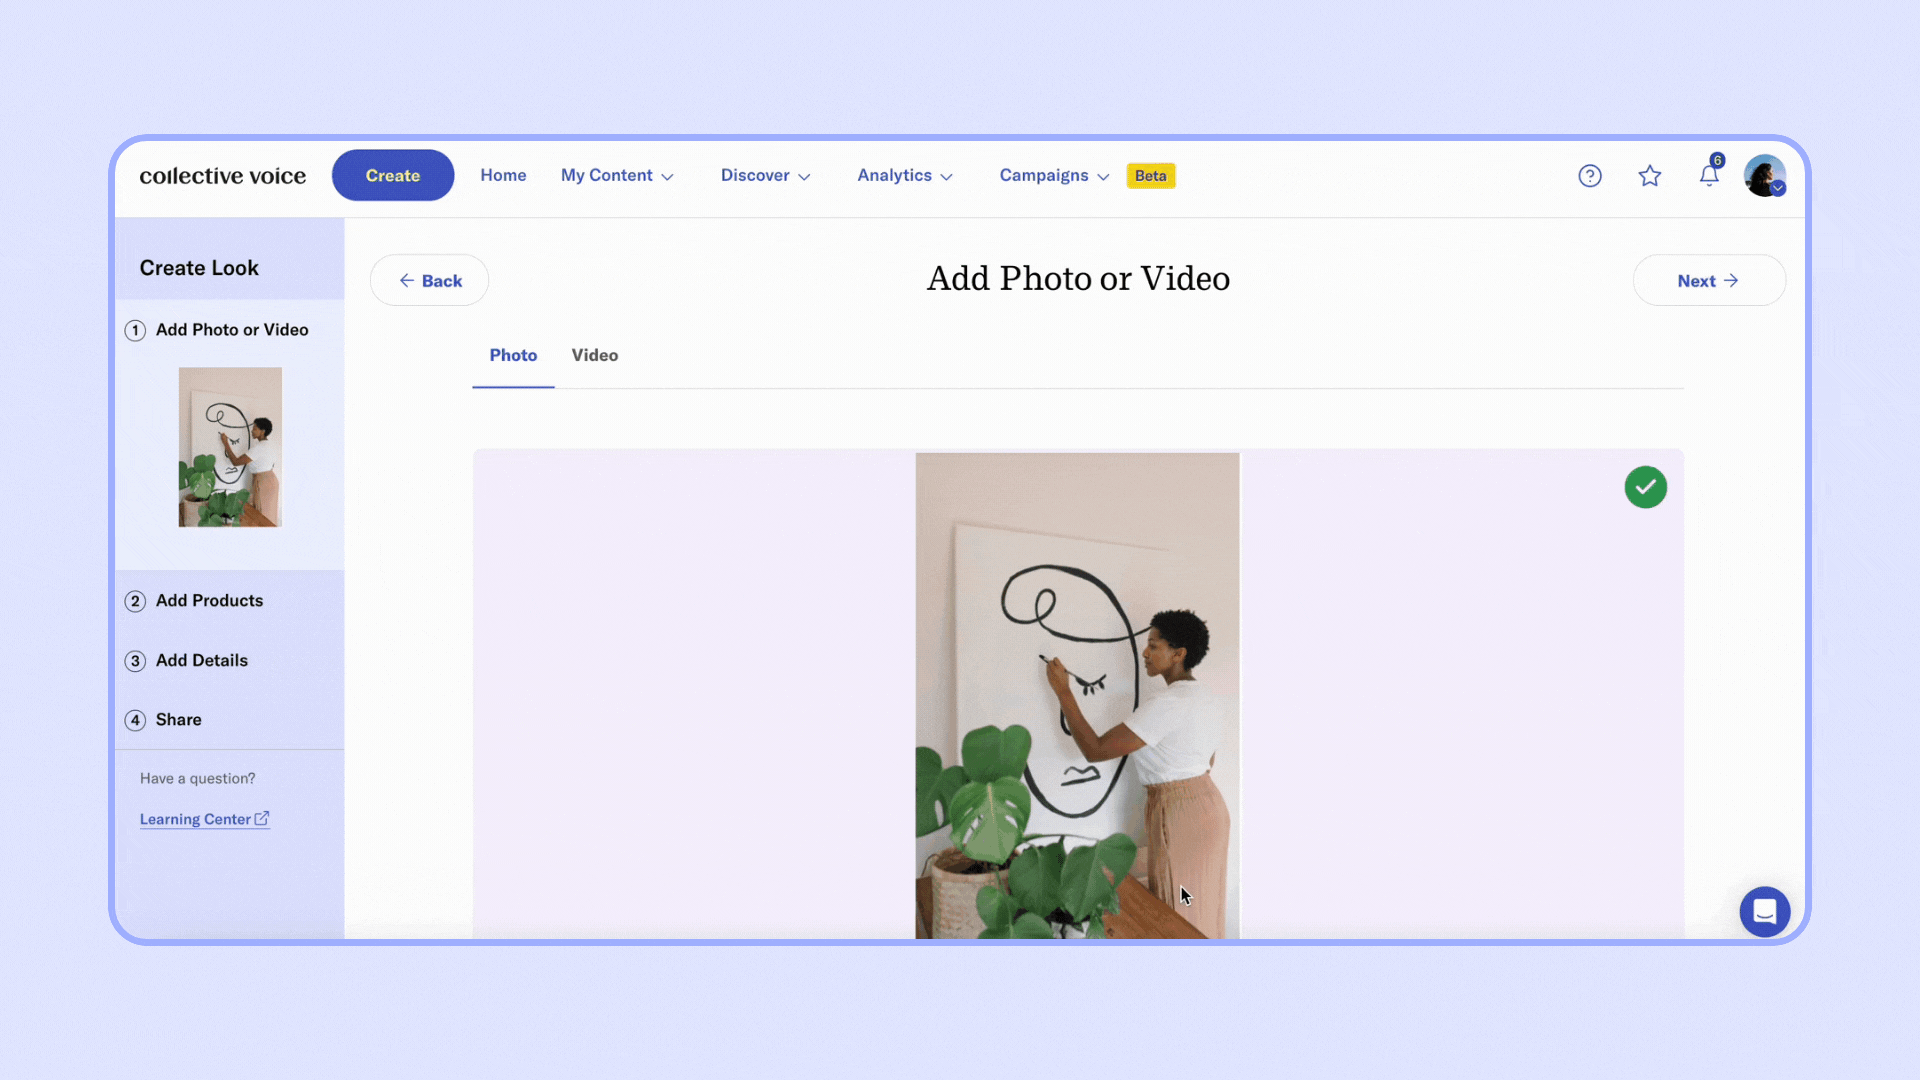Screen dimensions: 1920x1080
Task: Click the collective voice logo
Action: 223,176
